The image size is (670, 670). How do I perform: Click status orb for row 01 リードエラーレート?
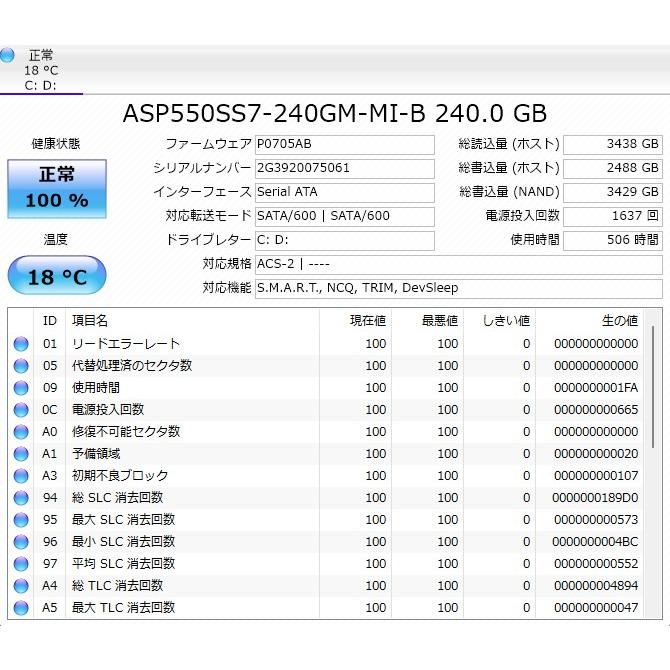[x=21, y=344]
